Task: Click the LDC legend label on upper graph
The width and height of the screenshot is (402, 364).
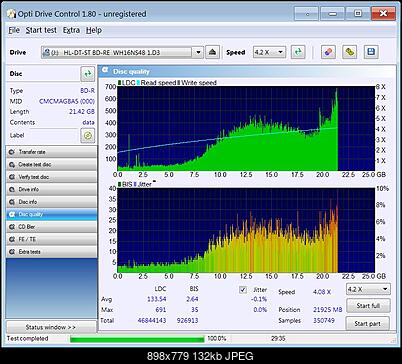Action: coord(128,83)
